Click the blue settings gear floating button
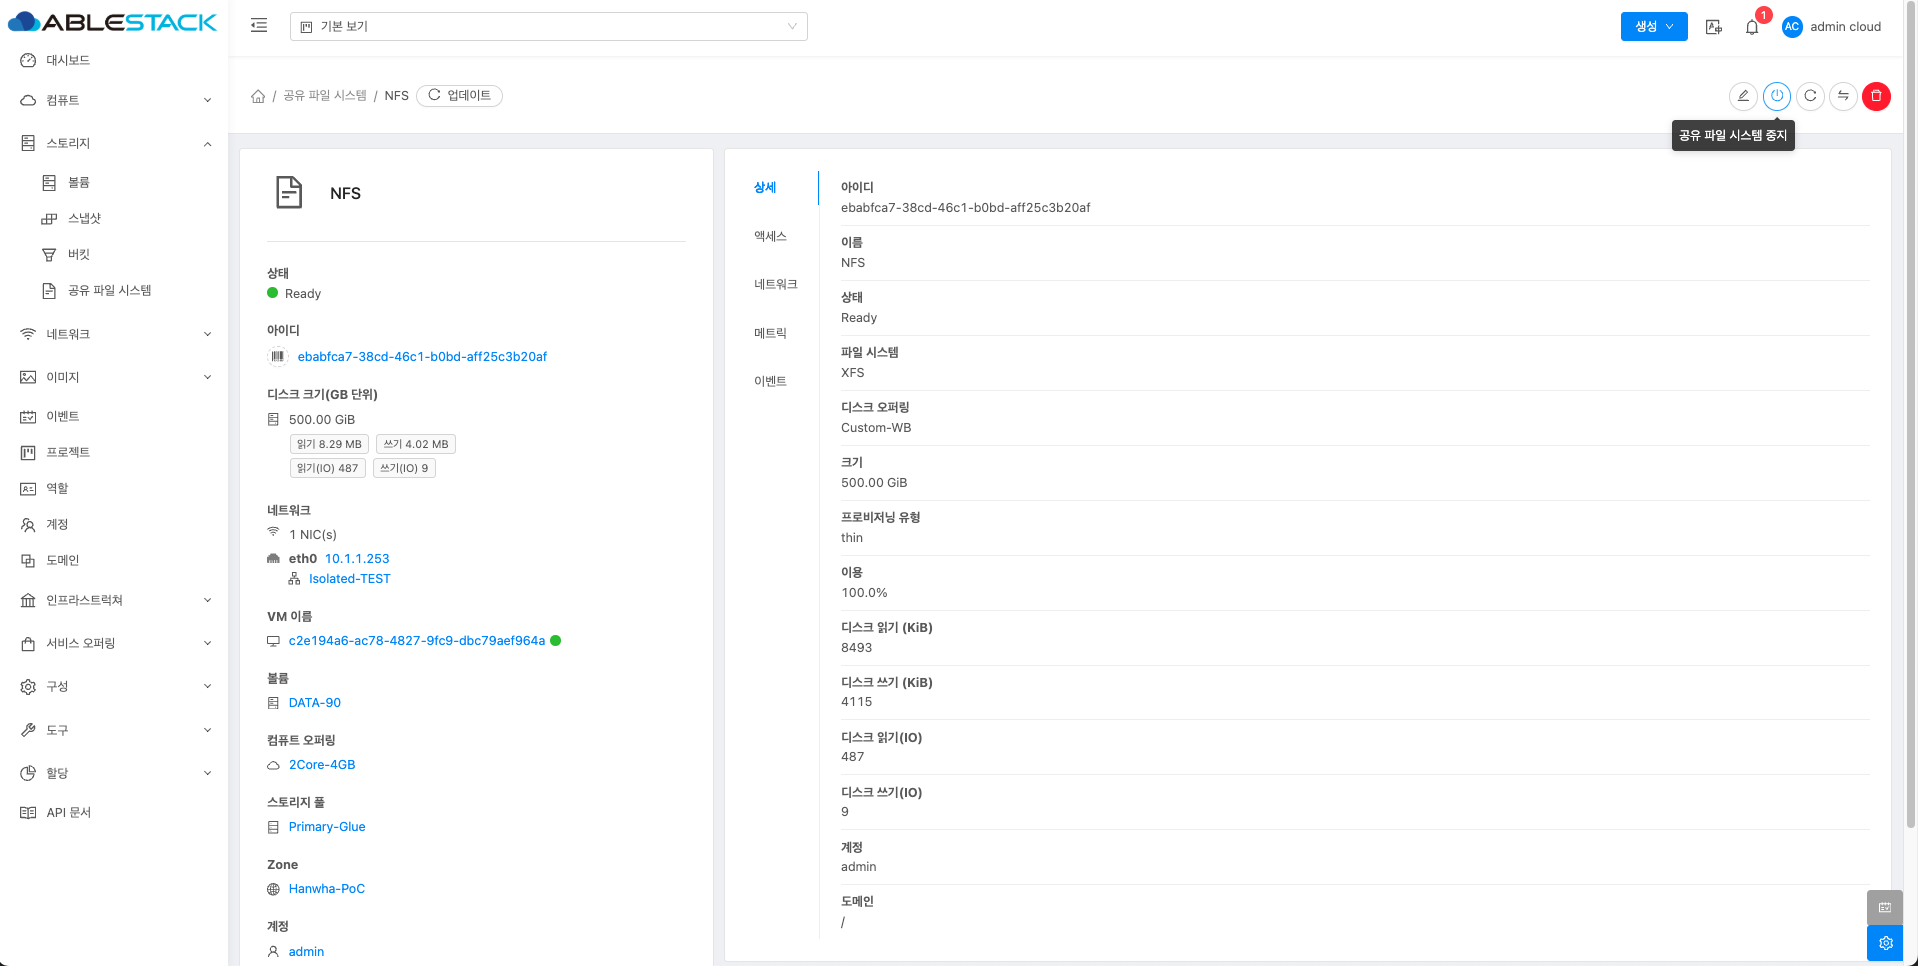This screenshot has height=966, width=1918. (x=1885, y=943)
